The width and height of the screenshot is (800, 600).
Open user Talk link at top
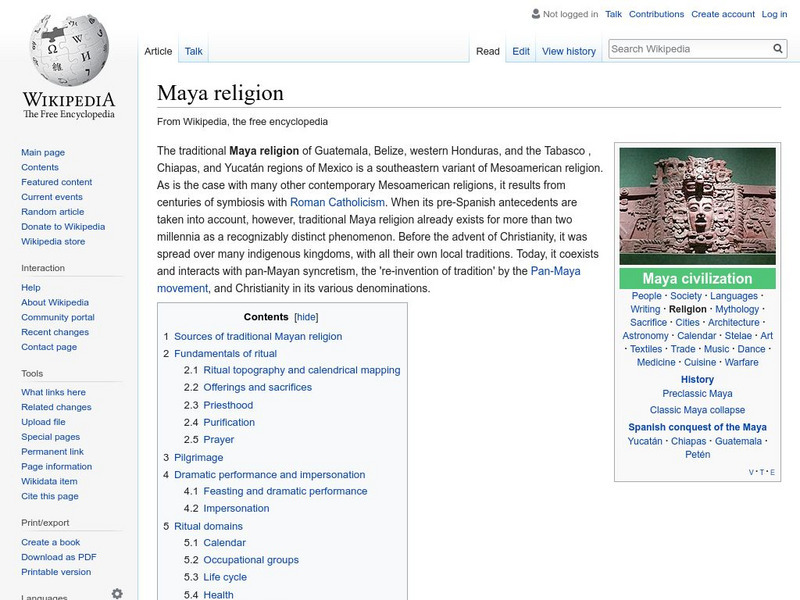pos(613,14)
